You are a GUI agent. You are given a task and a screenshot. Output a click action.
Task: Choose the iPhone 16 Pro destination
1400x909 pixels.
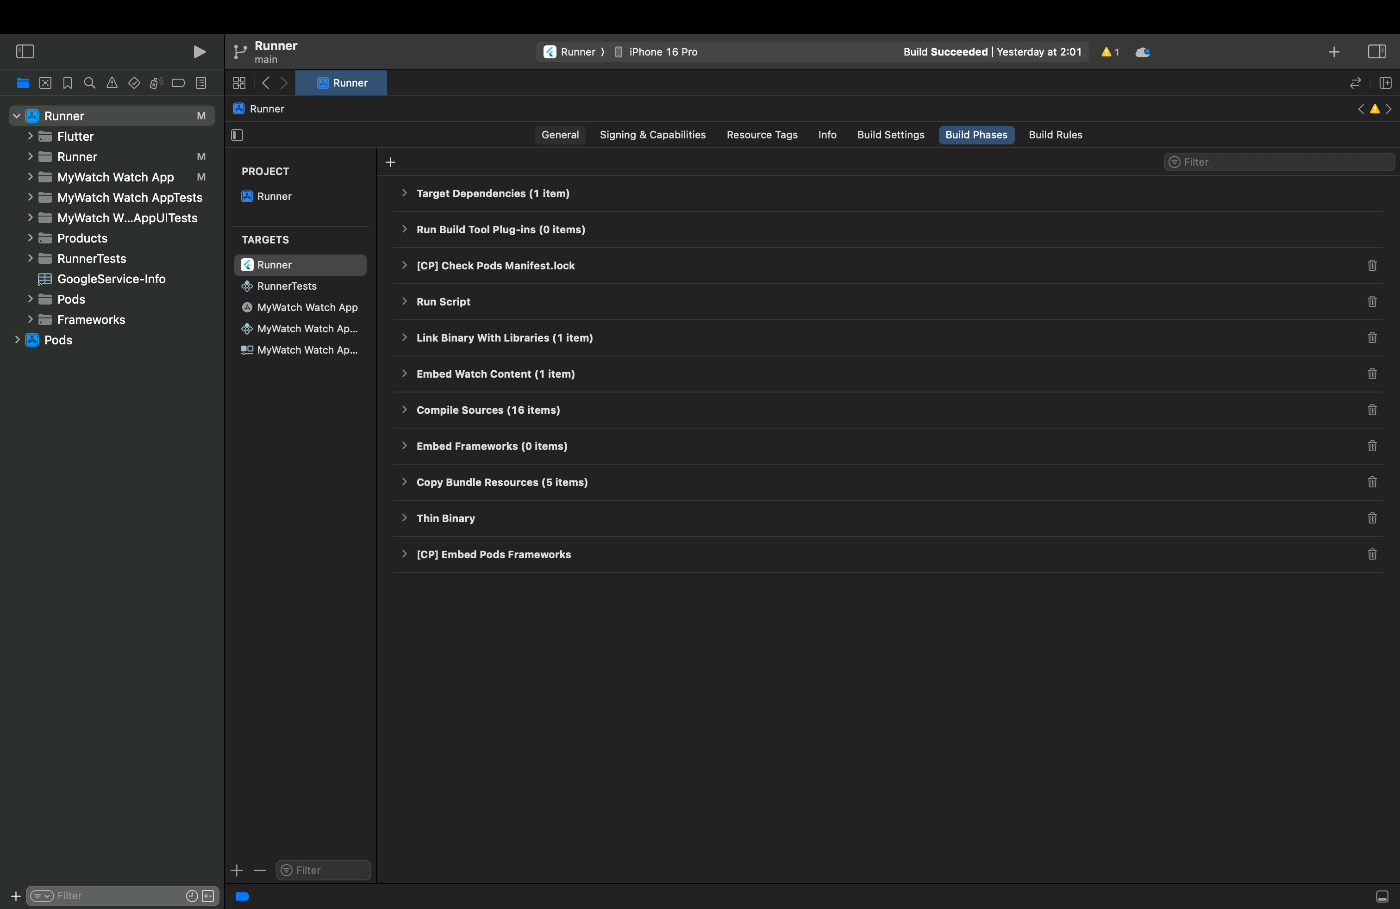(656, 52)
